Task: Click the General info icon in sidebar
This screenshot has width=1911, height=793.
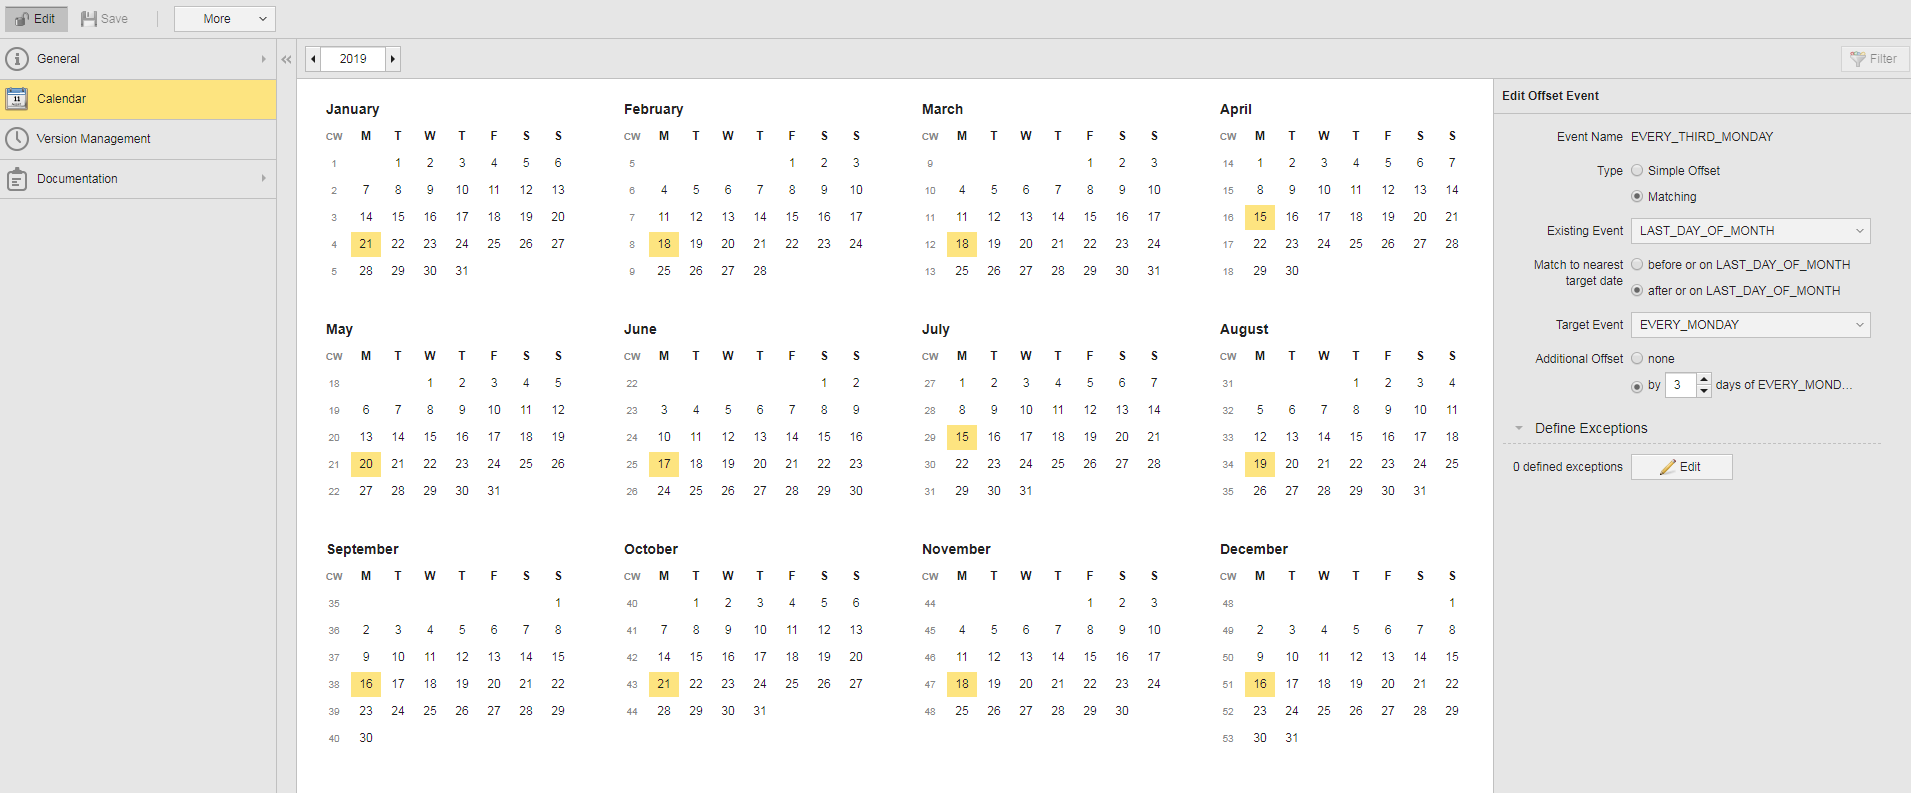Action: coord(17,59)
